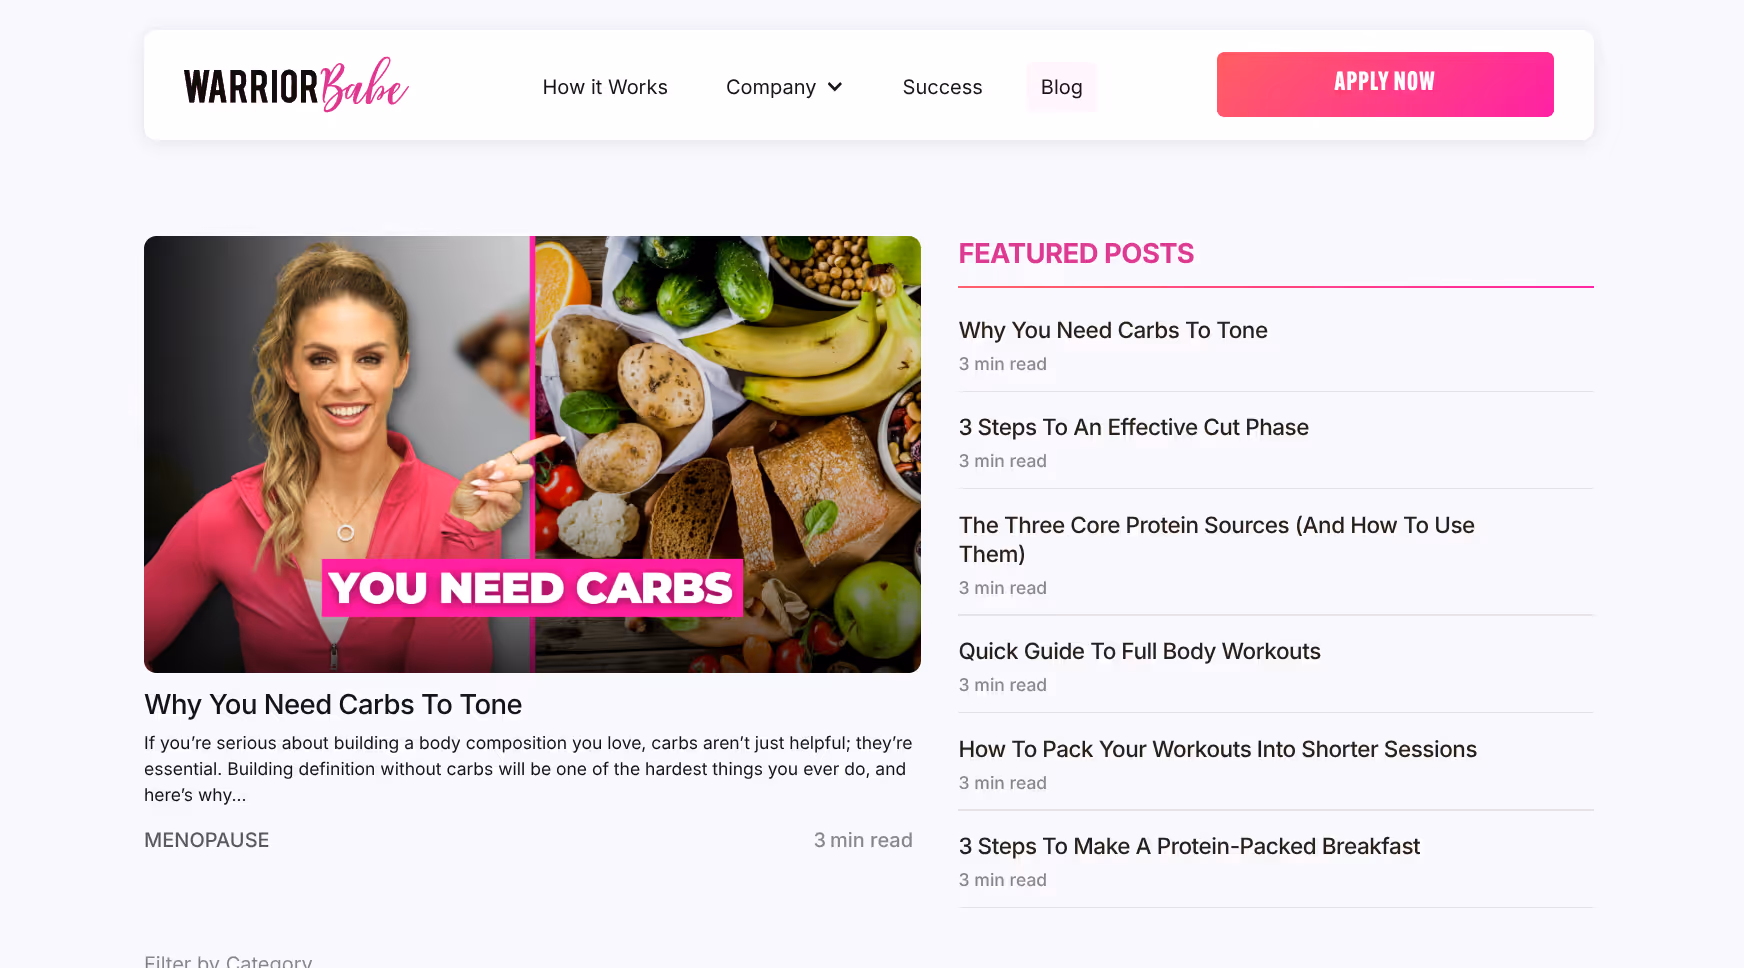The width and height of the screenshot is (1744, 968).
Task: Expand the Company dropdown chevron
Action: [835, 87]
